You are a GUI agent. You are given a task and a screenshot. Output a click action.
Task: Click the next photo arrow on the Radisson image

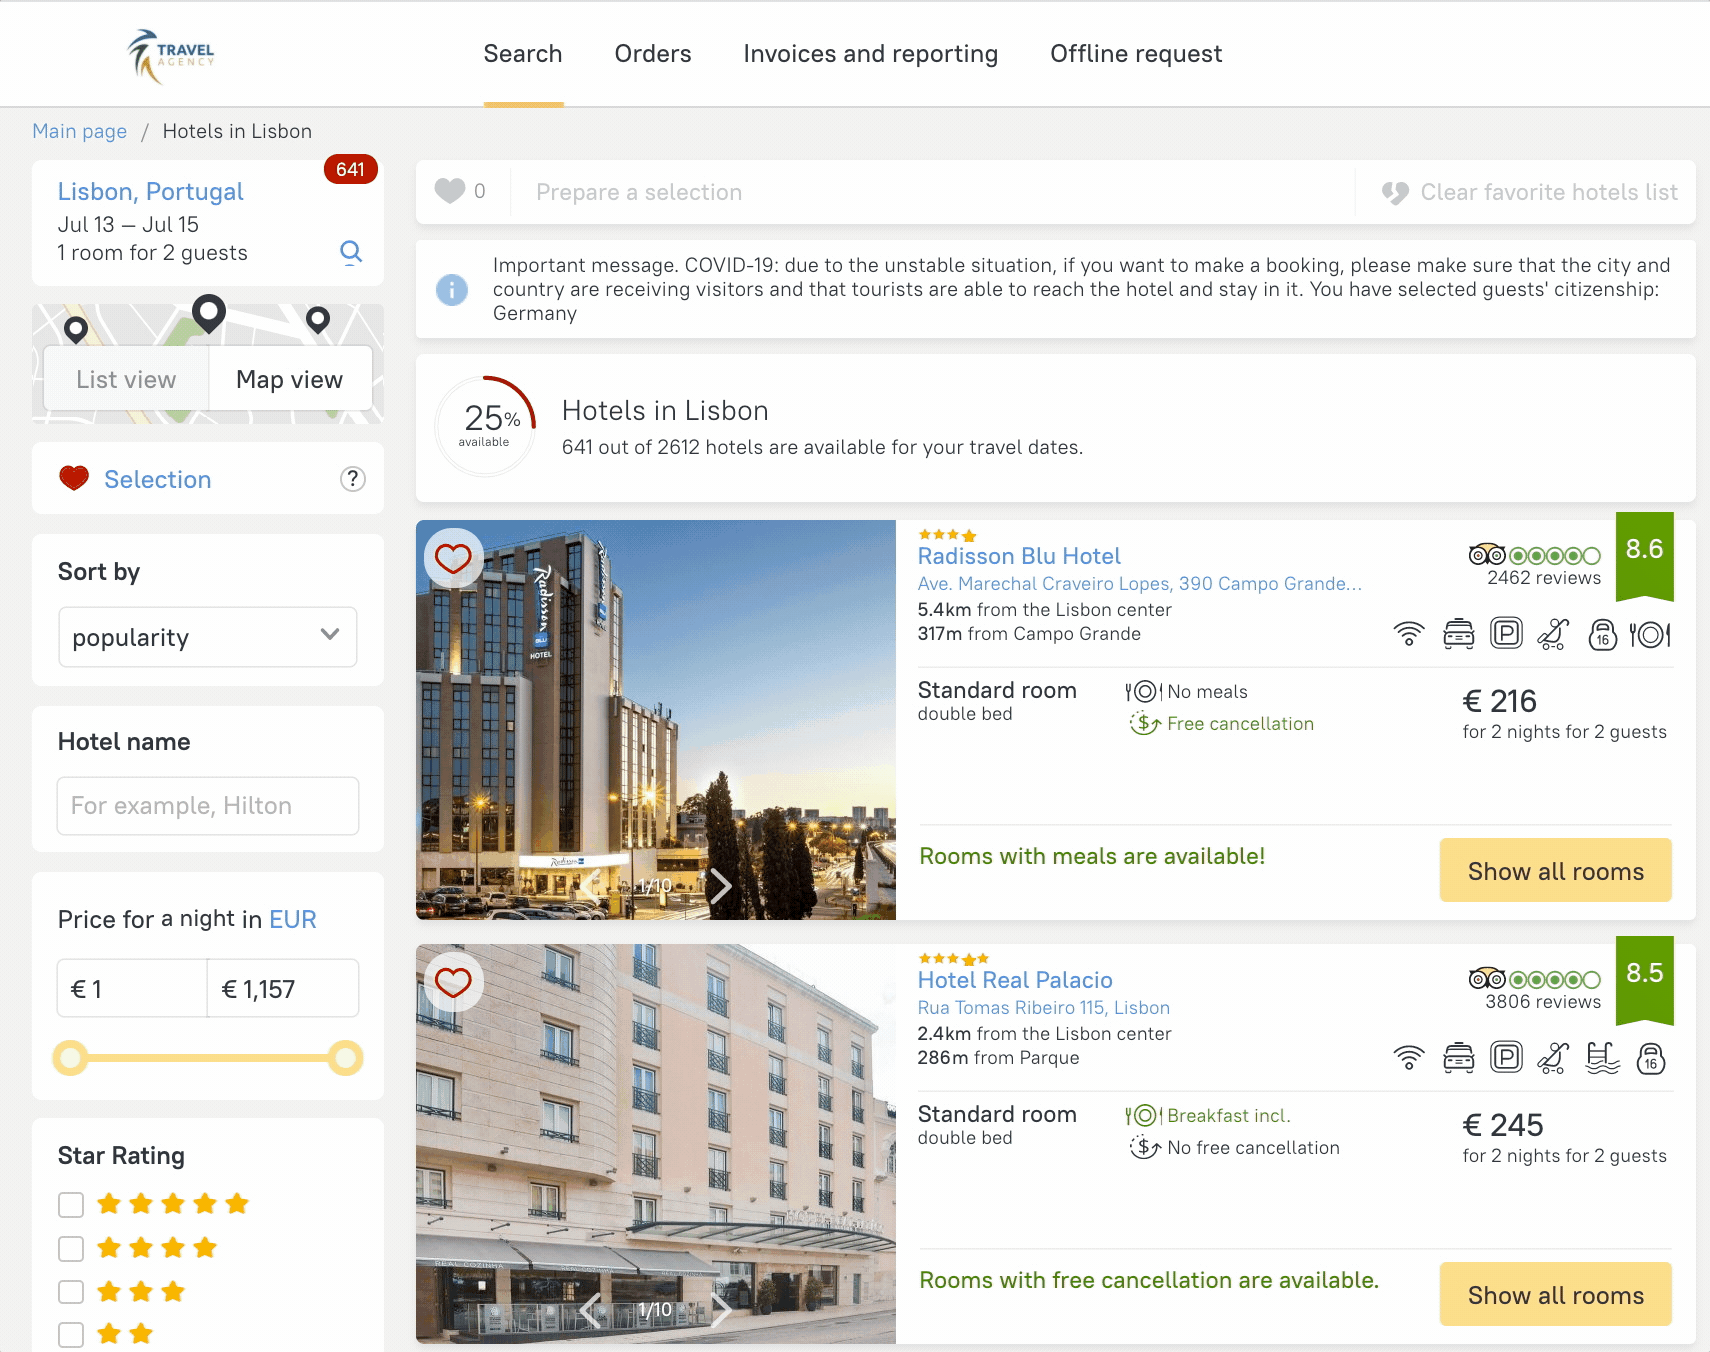pos(720,885)
